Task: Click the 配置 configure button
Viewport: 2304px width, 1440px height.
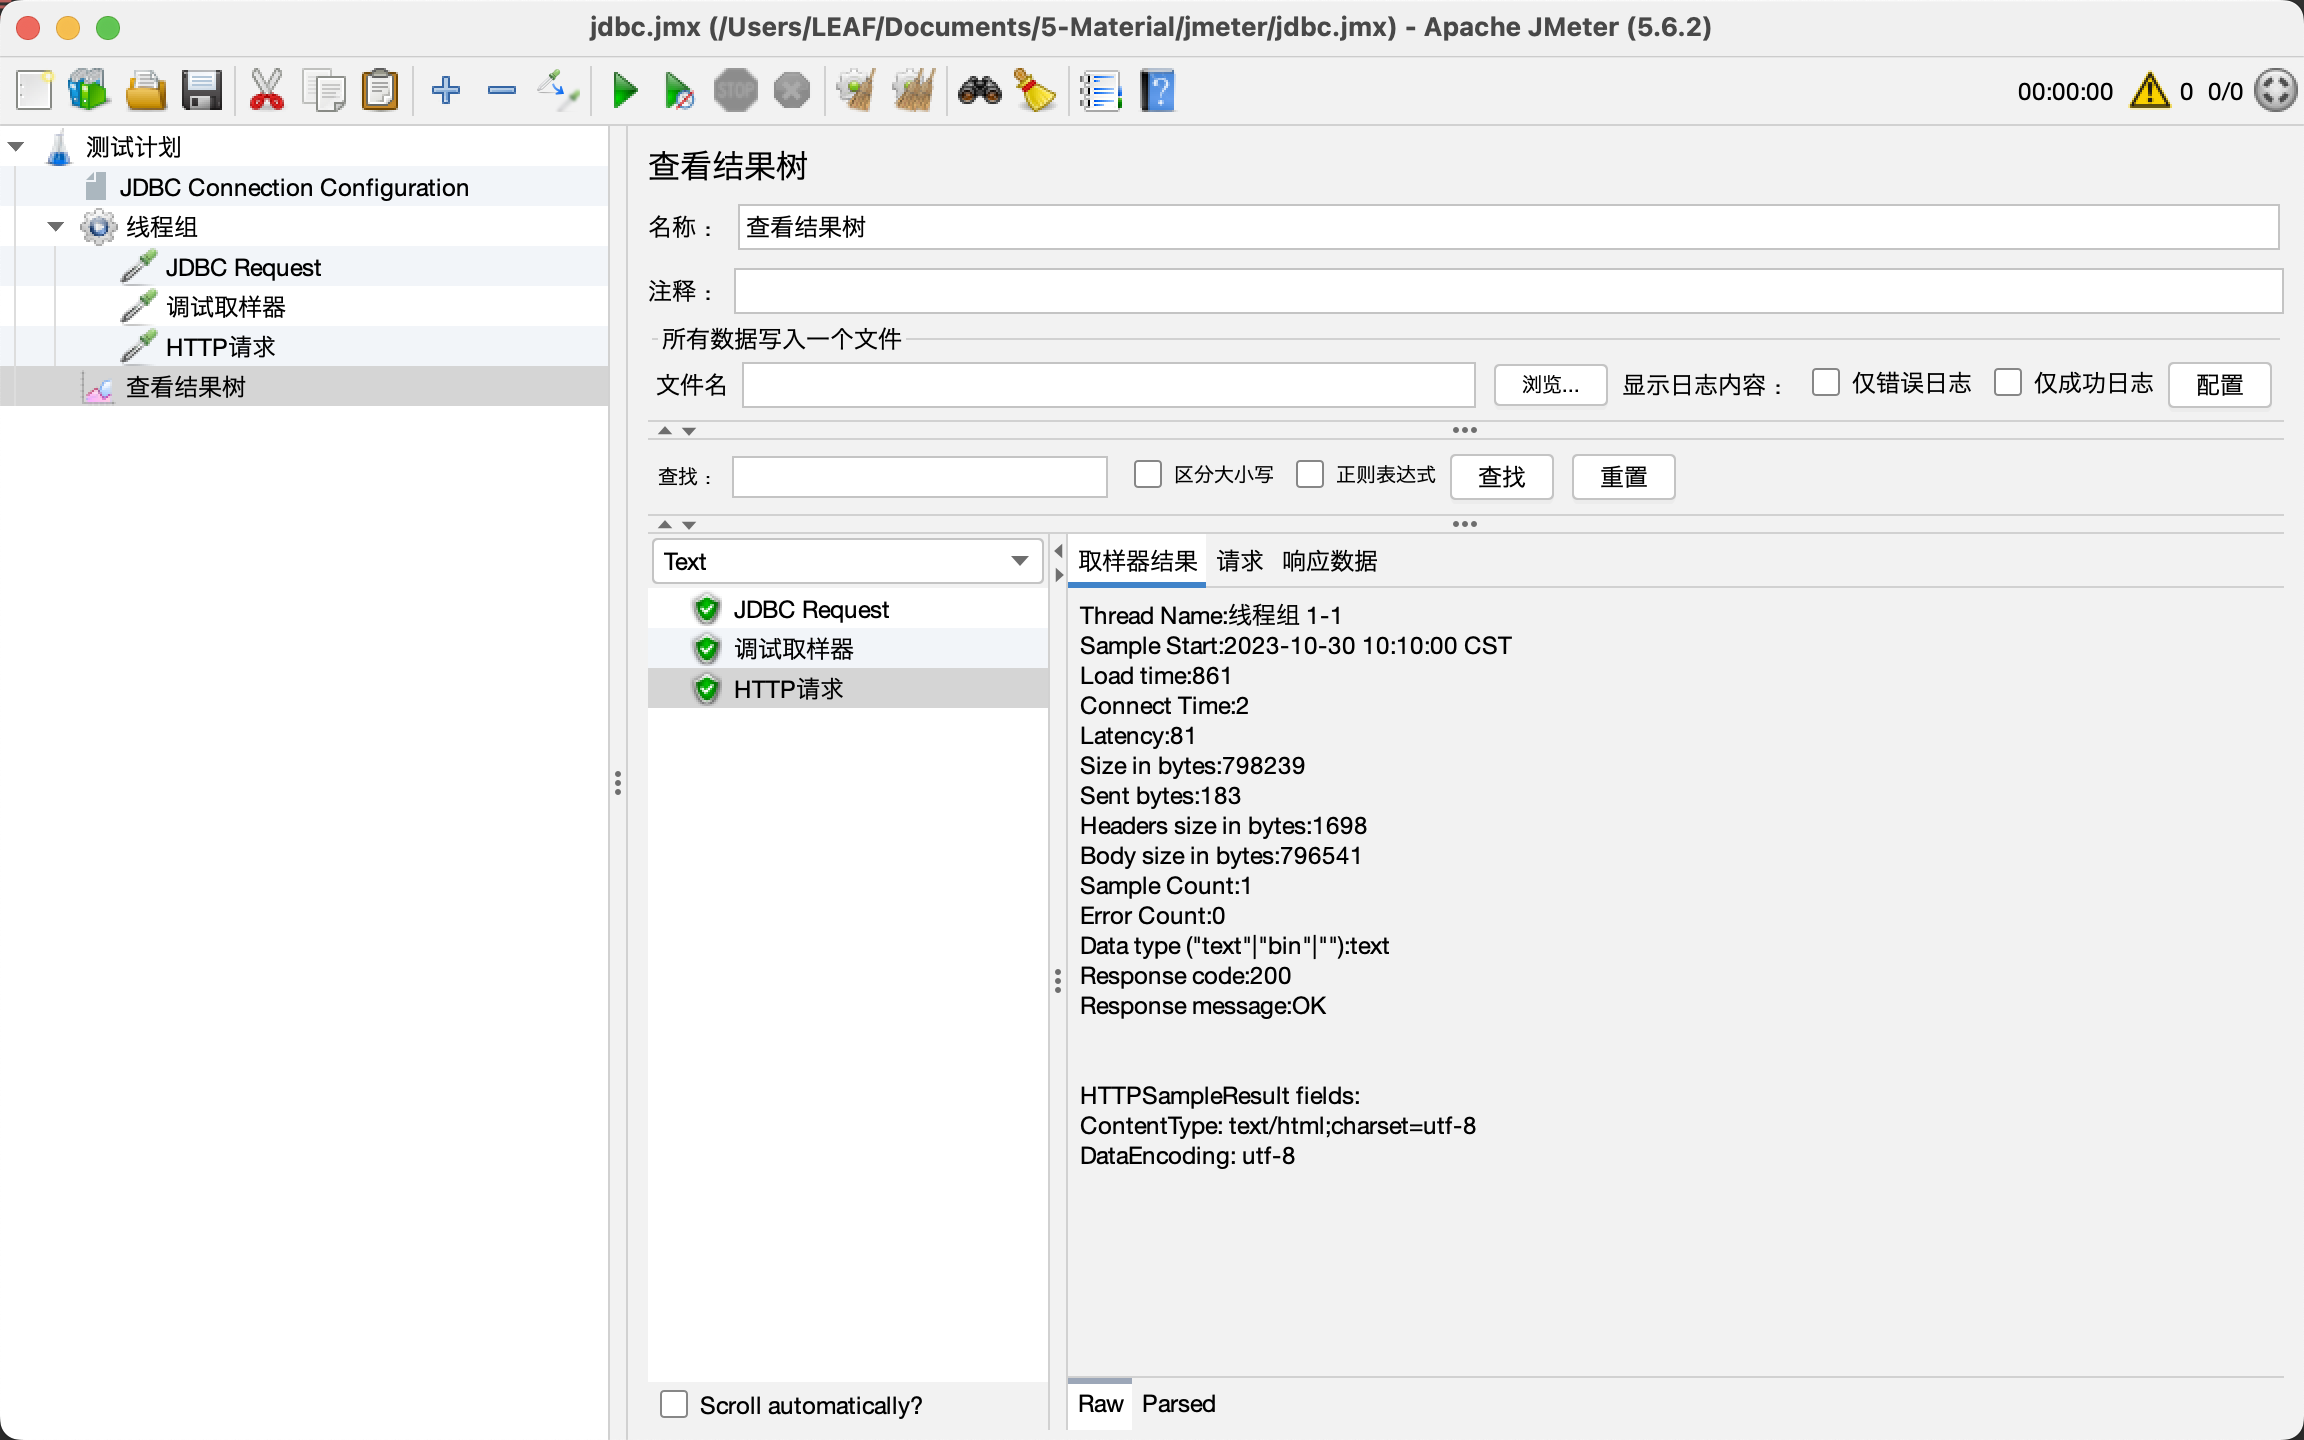Action: pos(2219,385)
